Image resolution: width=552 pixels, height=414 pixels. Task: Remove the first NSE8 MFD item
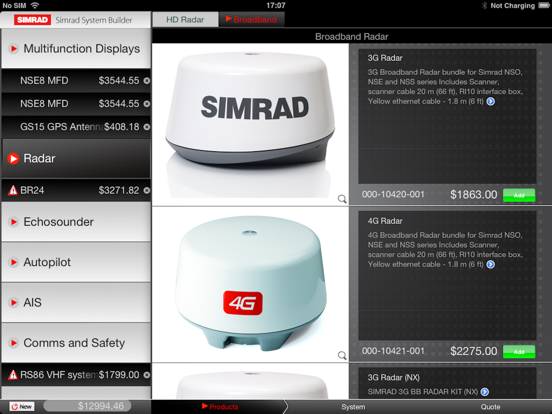coord(146,81)
